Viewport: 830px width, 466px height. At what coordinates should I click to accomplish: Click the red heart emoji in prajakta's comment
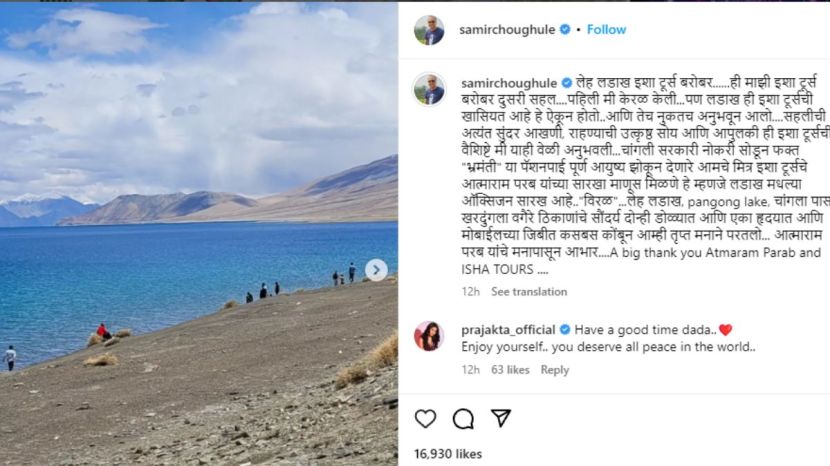(725, 330)
